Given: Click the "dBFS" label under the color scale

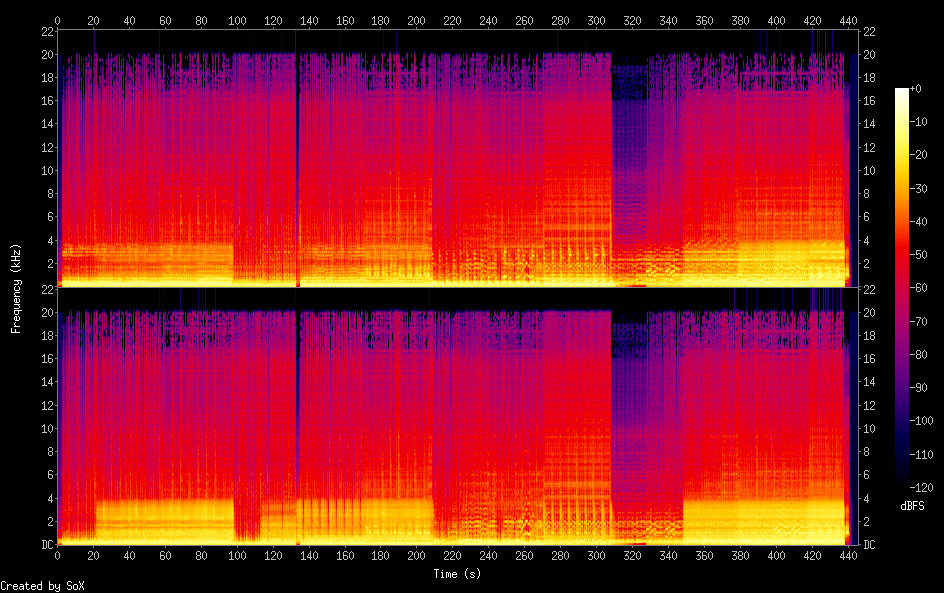Looking at the screenshot, I should pos(912,506).
